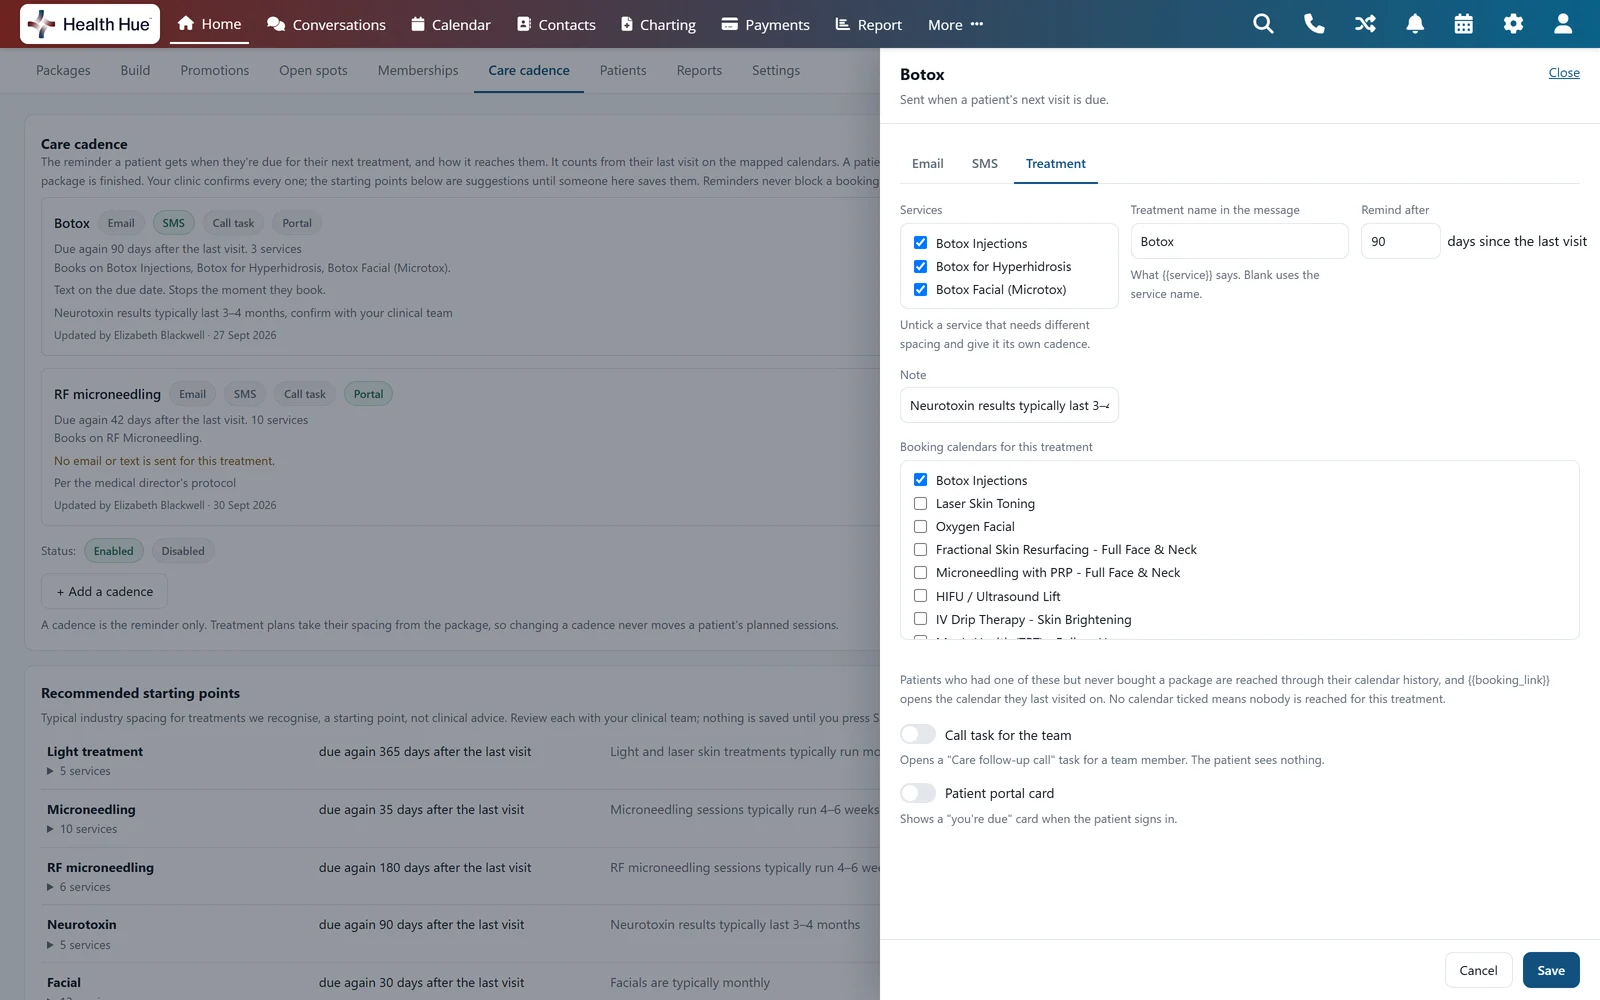This screenshot has width=1600, height=1000.
Task: Expand Microneedling 10 services list
Action: pyautogui.click(x=82, y=829)
